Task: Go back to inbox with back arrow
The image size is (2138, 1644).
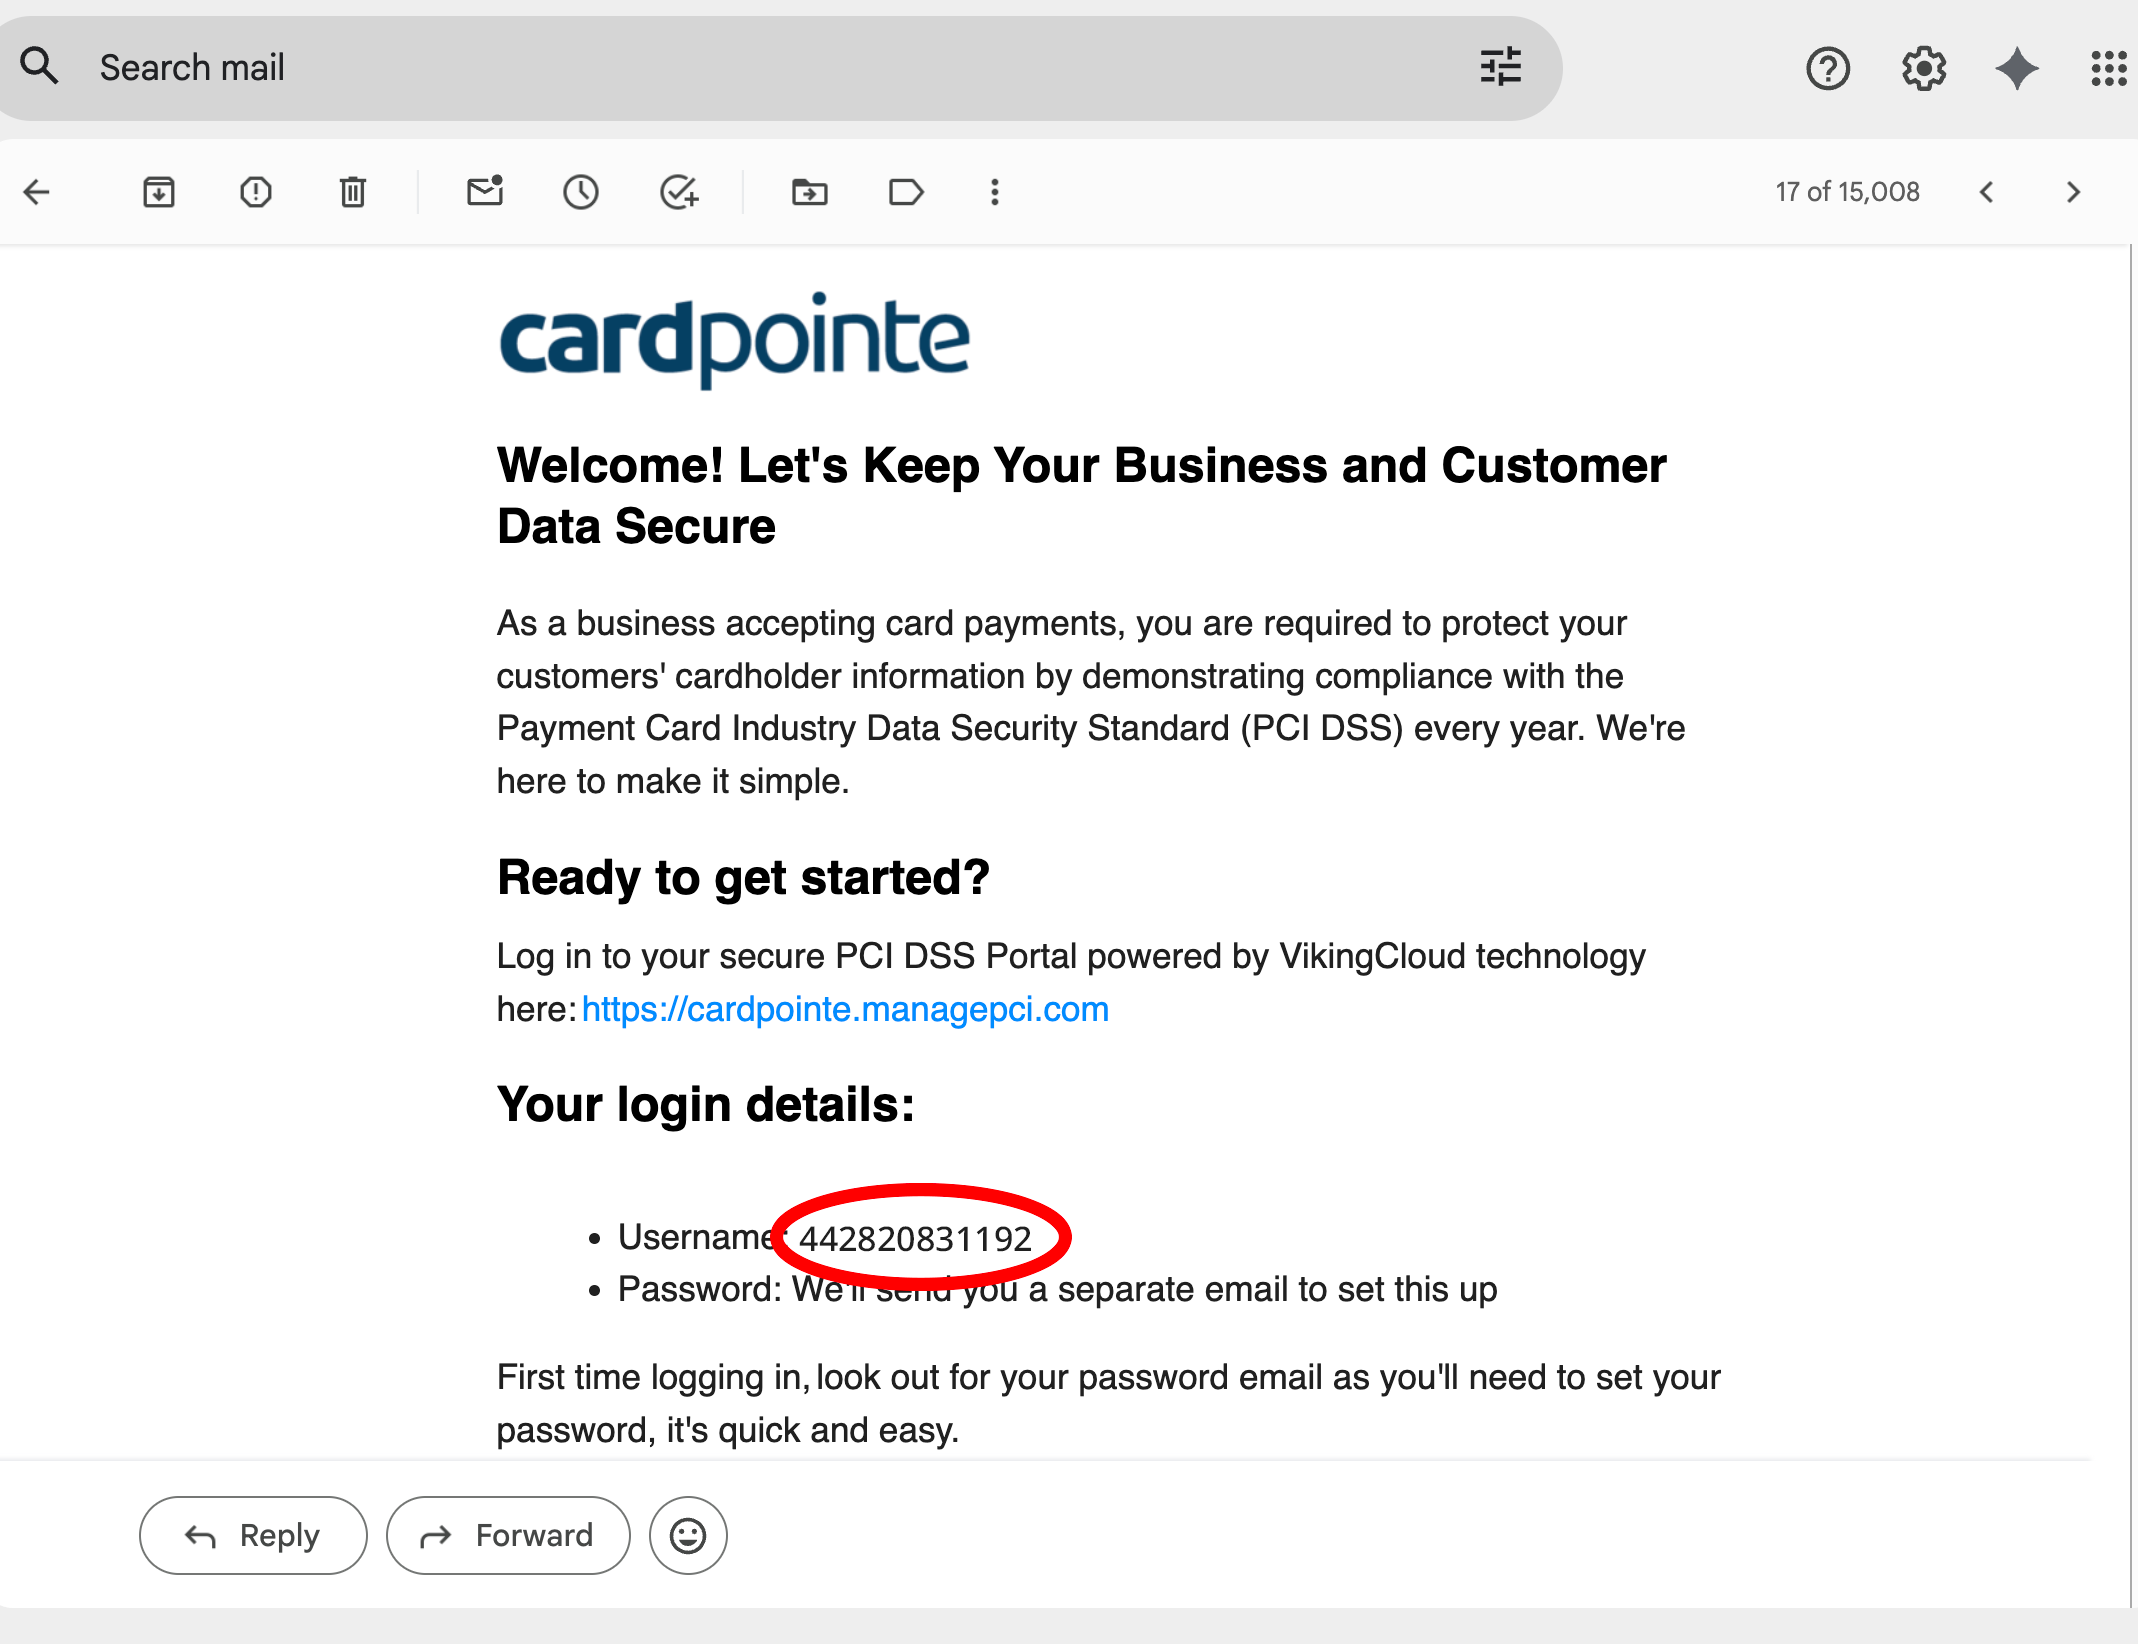Action: [x=37, y=192]
